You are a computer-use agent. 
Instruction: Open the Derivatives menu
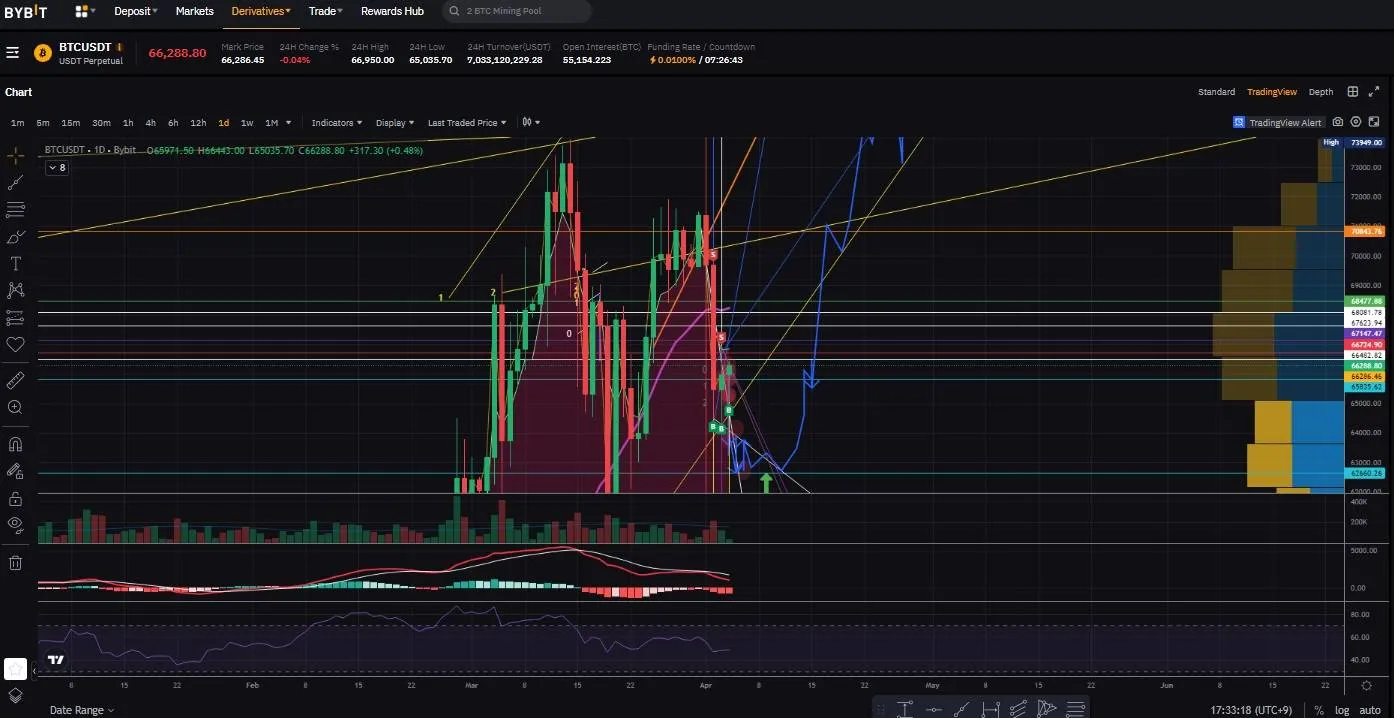pyautogui.click(x=261, y=11)
